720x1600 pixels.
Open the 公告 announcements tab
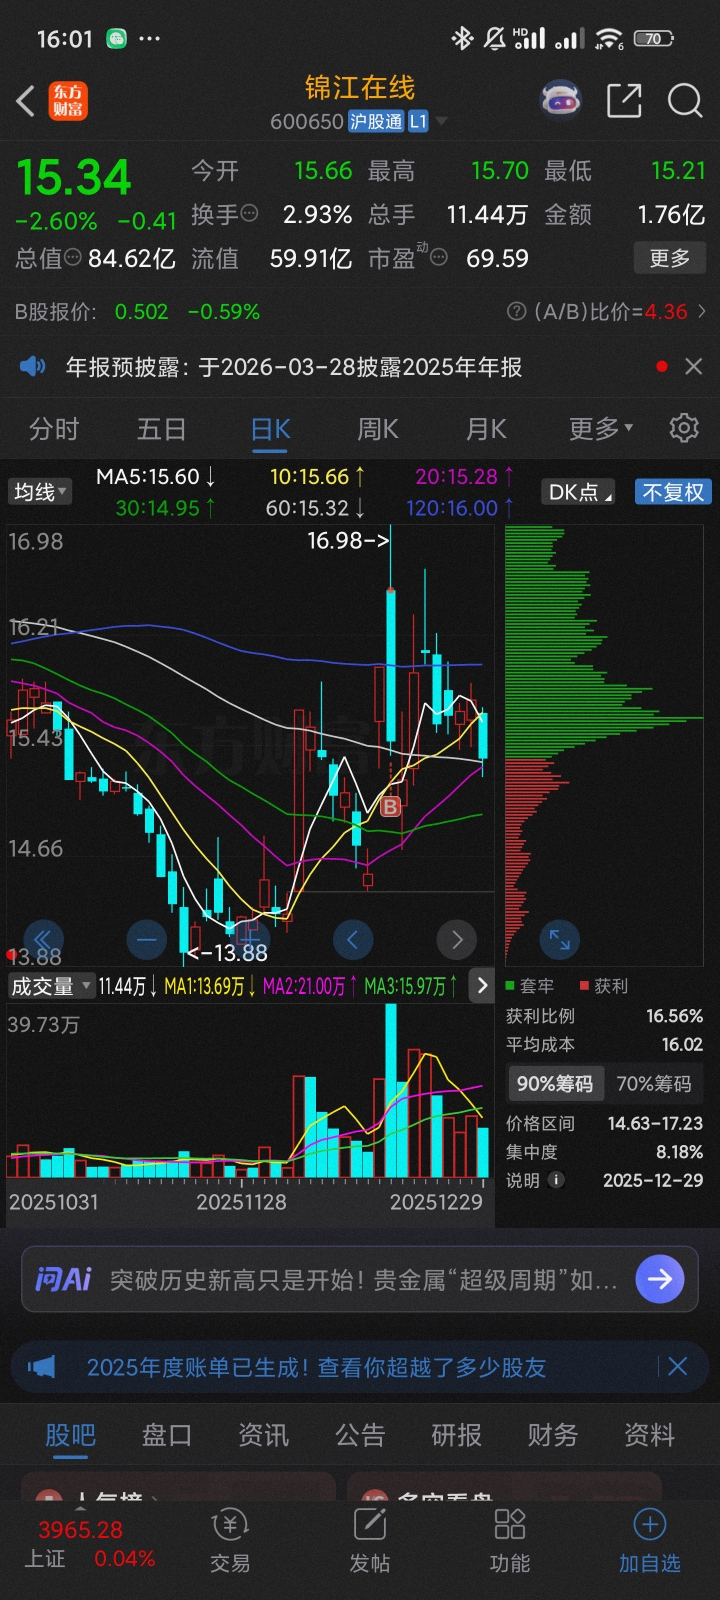(360, 1435)
